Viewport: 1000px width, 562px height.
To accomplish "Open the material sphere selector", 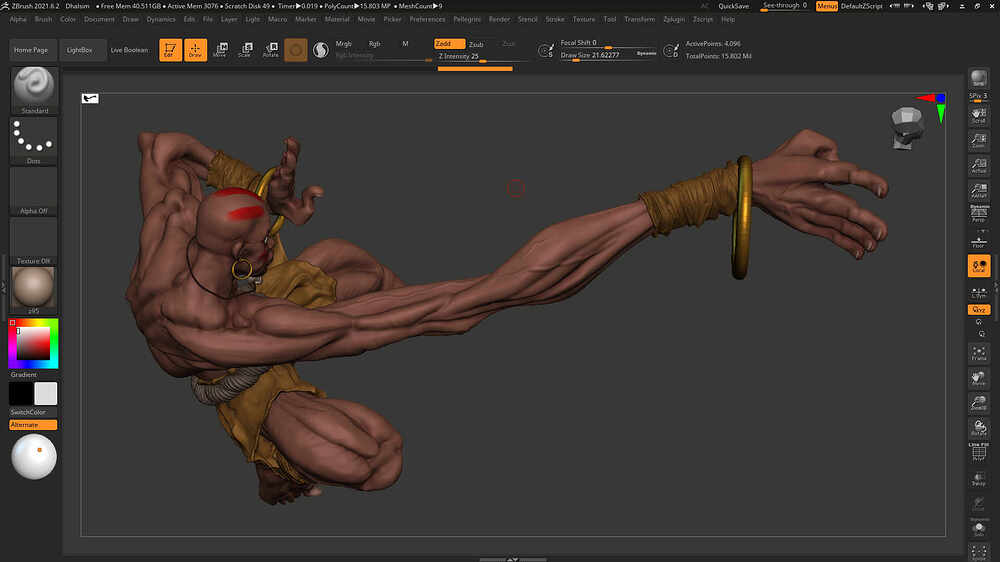I will coord(34,291).
